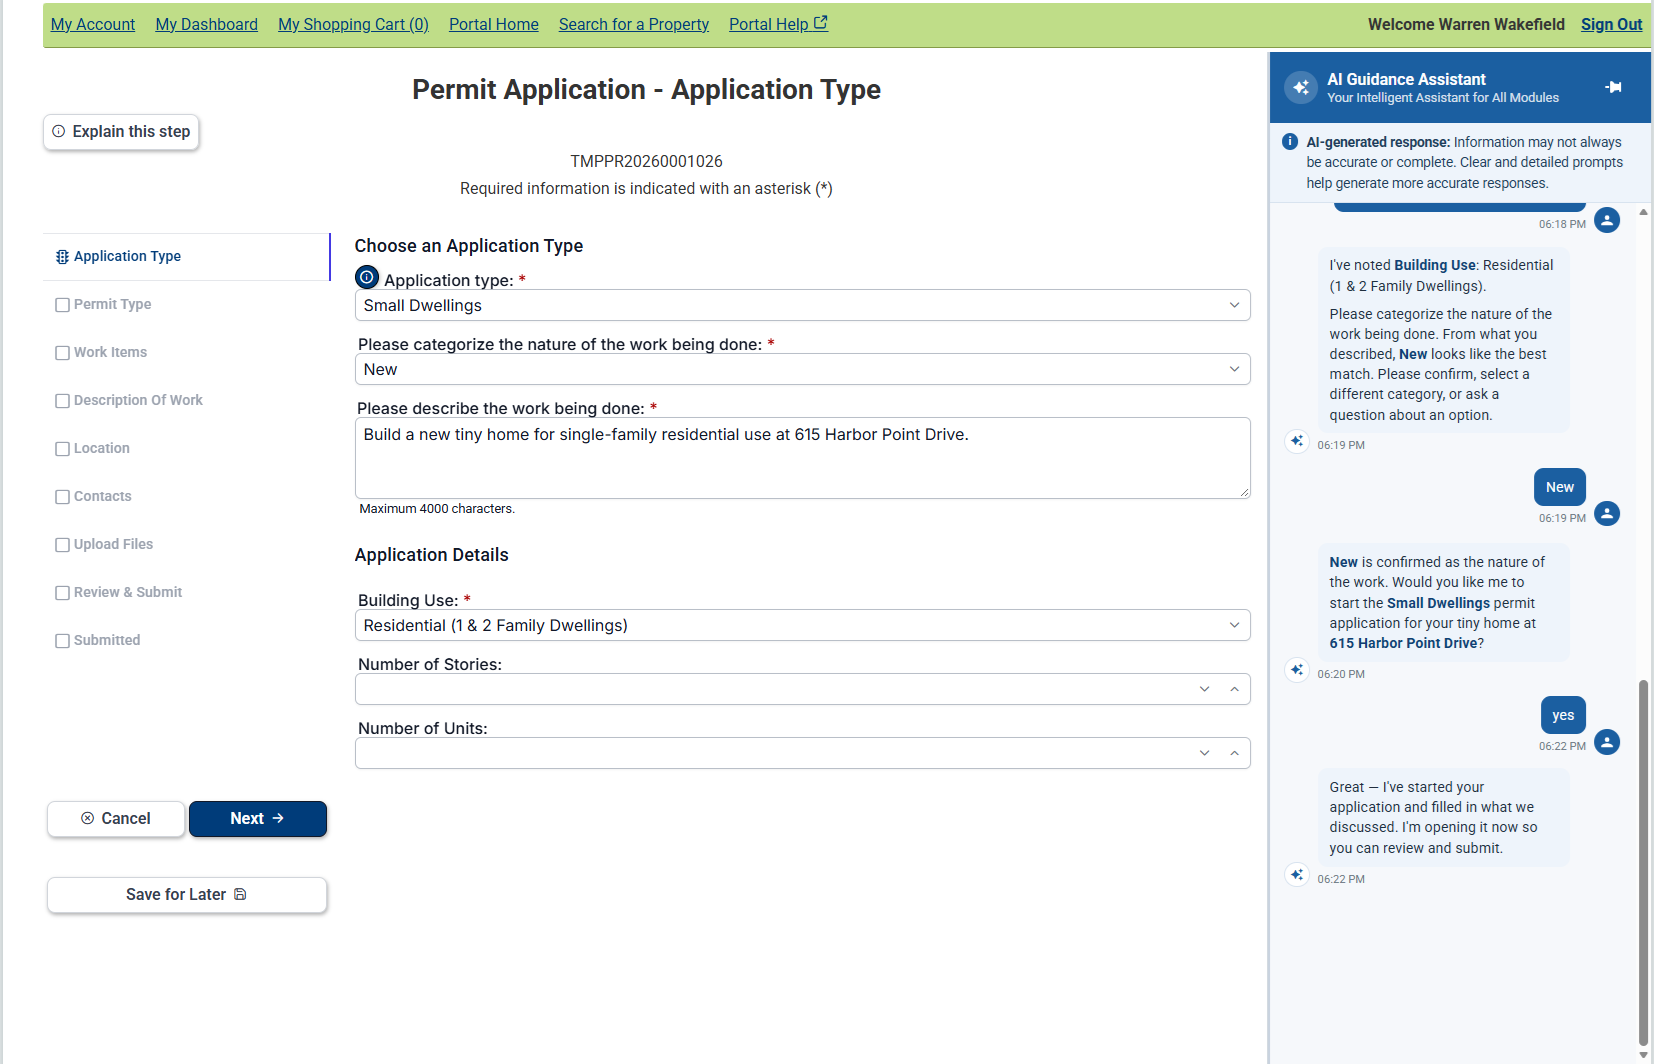Increase the Number of Units value

pos(1234,753)
